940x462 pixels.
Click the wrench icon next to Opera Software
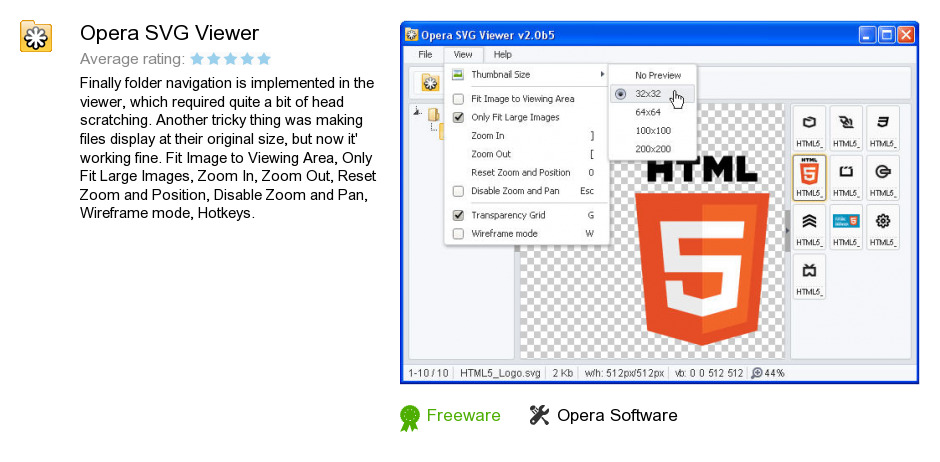(x=540, y=415)
